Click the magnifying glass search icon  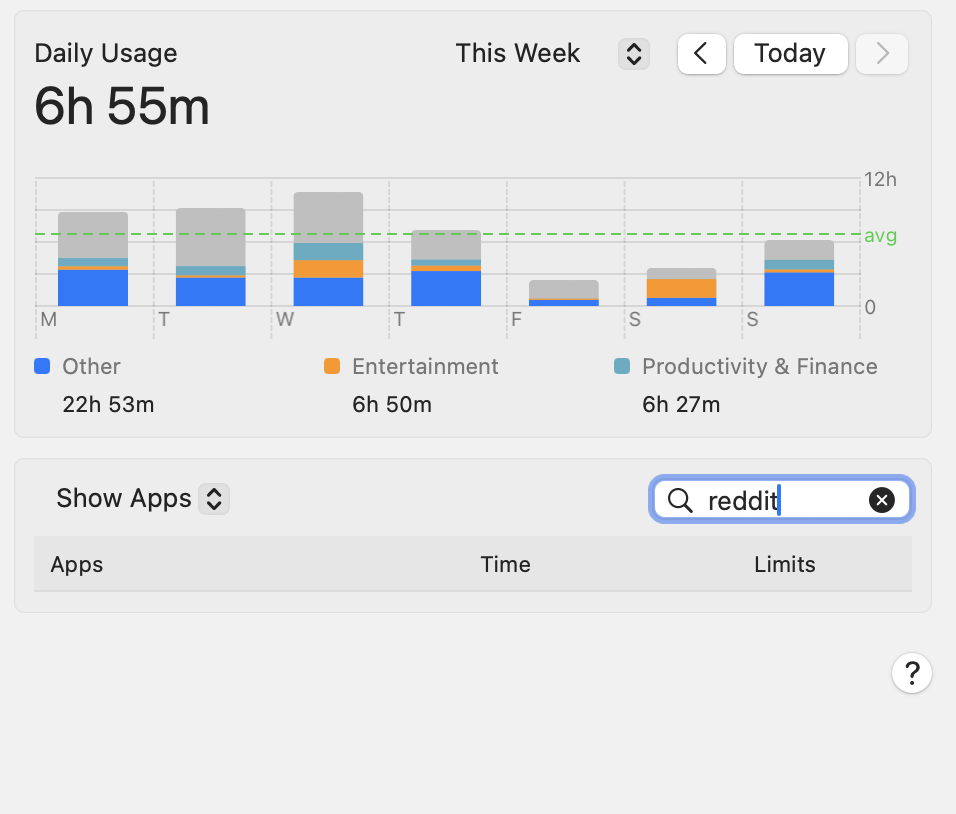click(680, 500)
